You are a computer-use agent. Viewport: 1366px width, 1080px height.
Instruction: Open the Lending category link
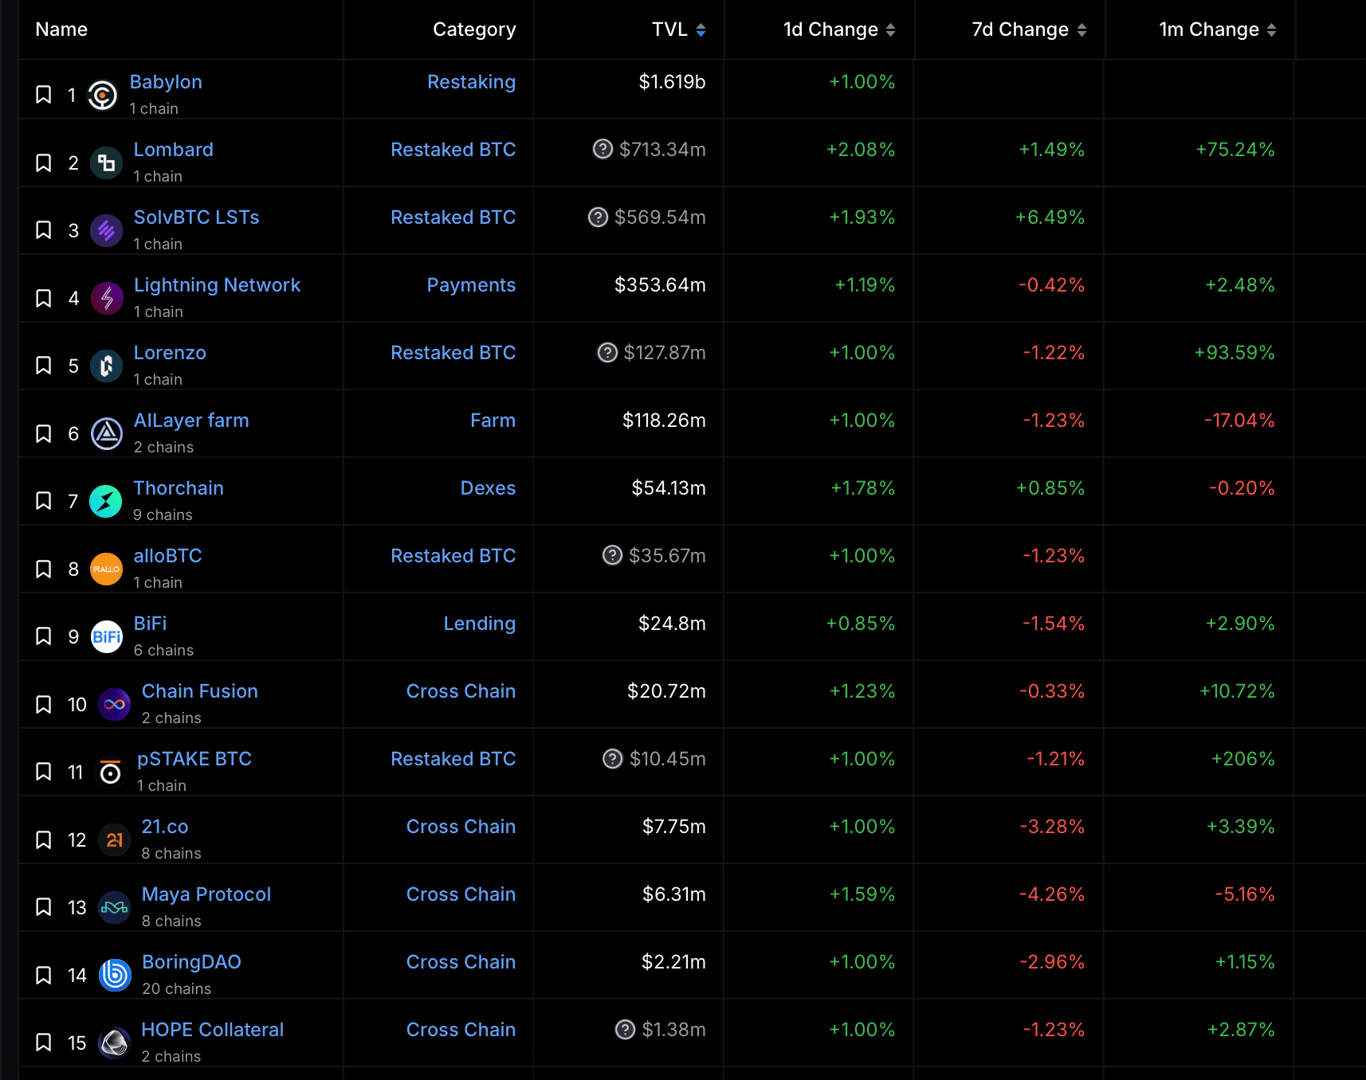(x=480, y=623)
